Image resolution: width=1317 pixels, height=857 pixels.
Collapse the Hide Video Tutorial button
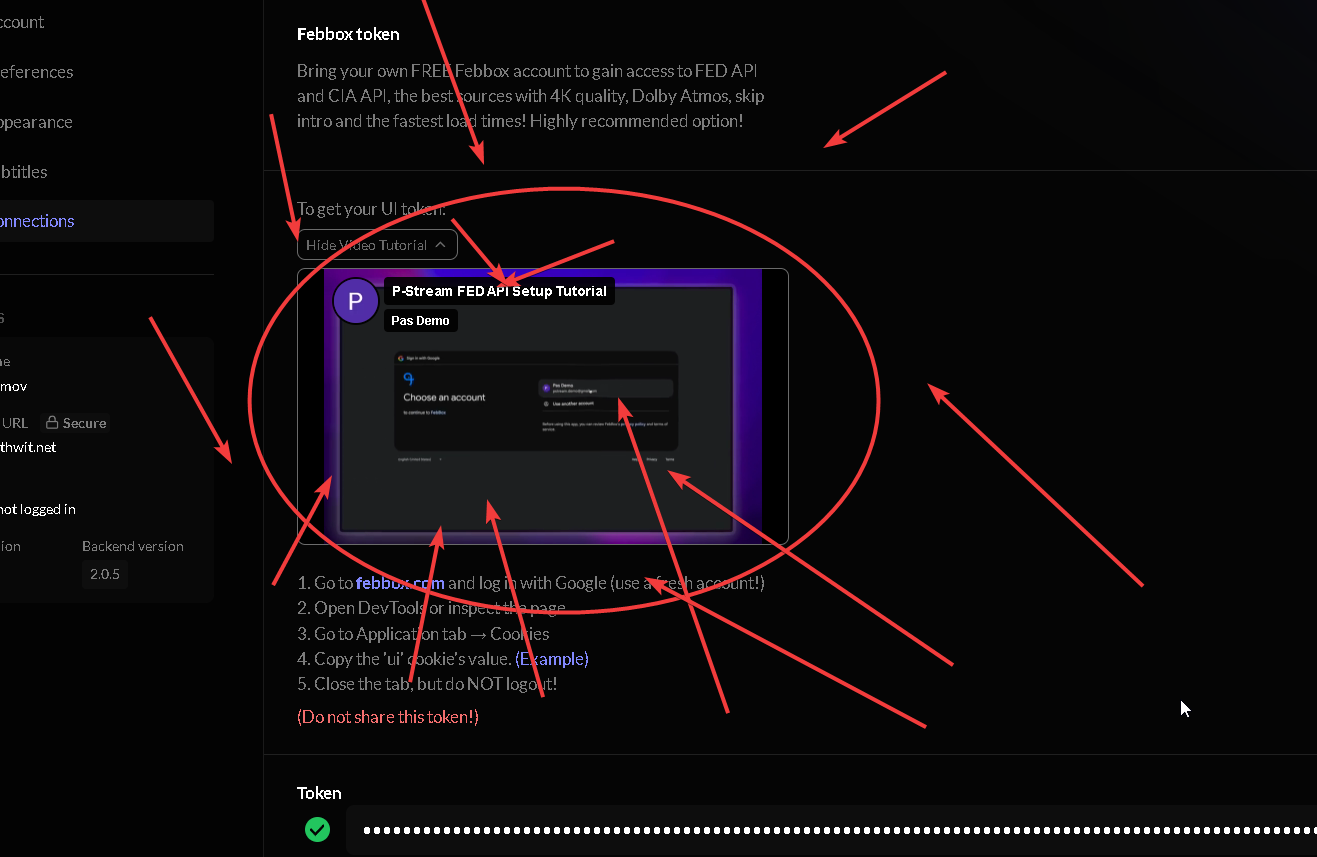point(377,245)
